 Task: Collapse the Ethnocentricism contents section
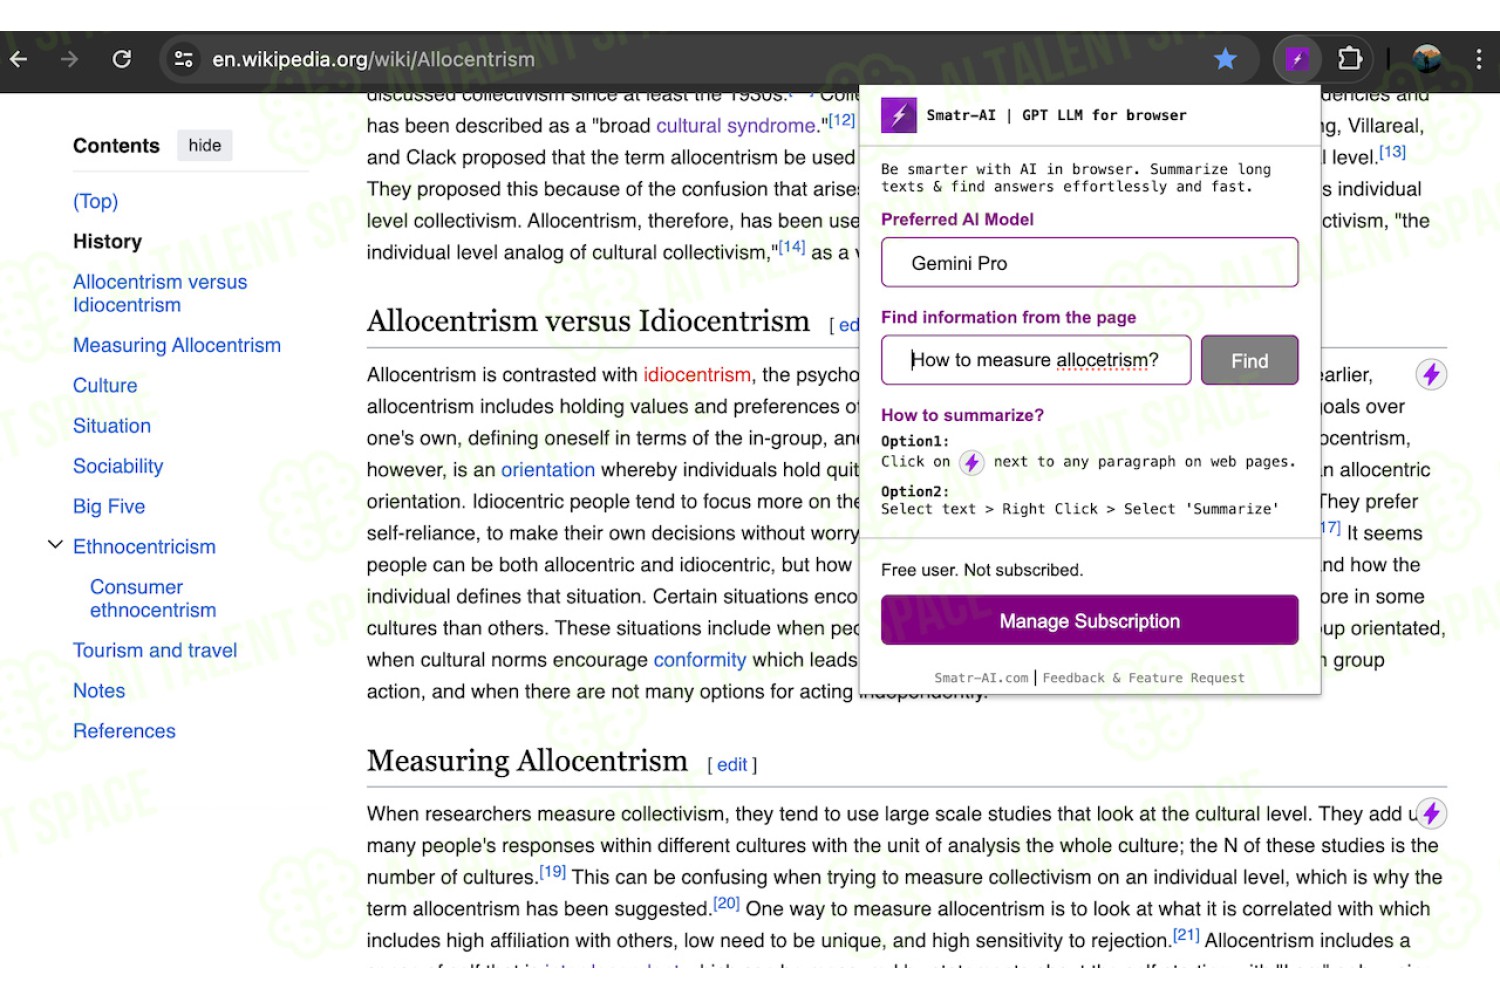coord(55,545)
